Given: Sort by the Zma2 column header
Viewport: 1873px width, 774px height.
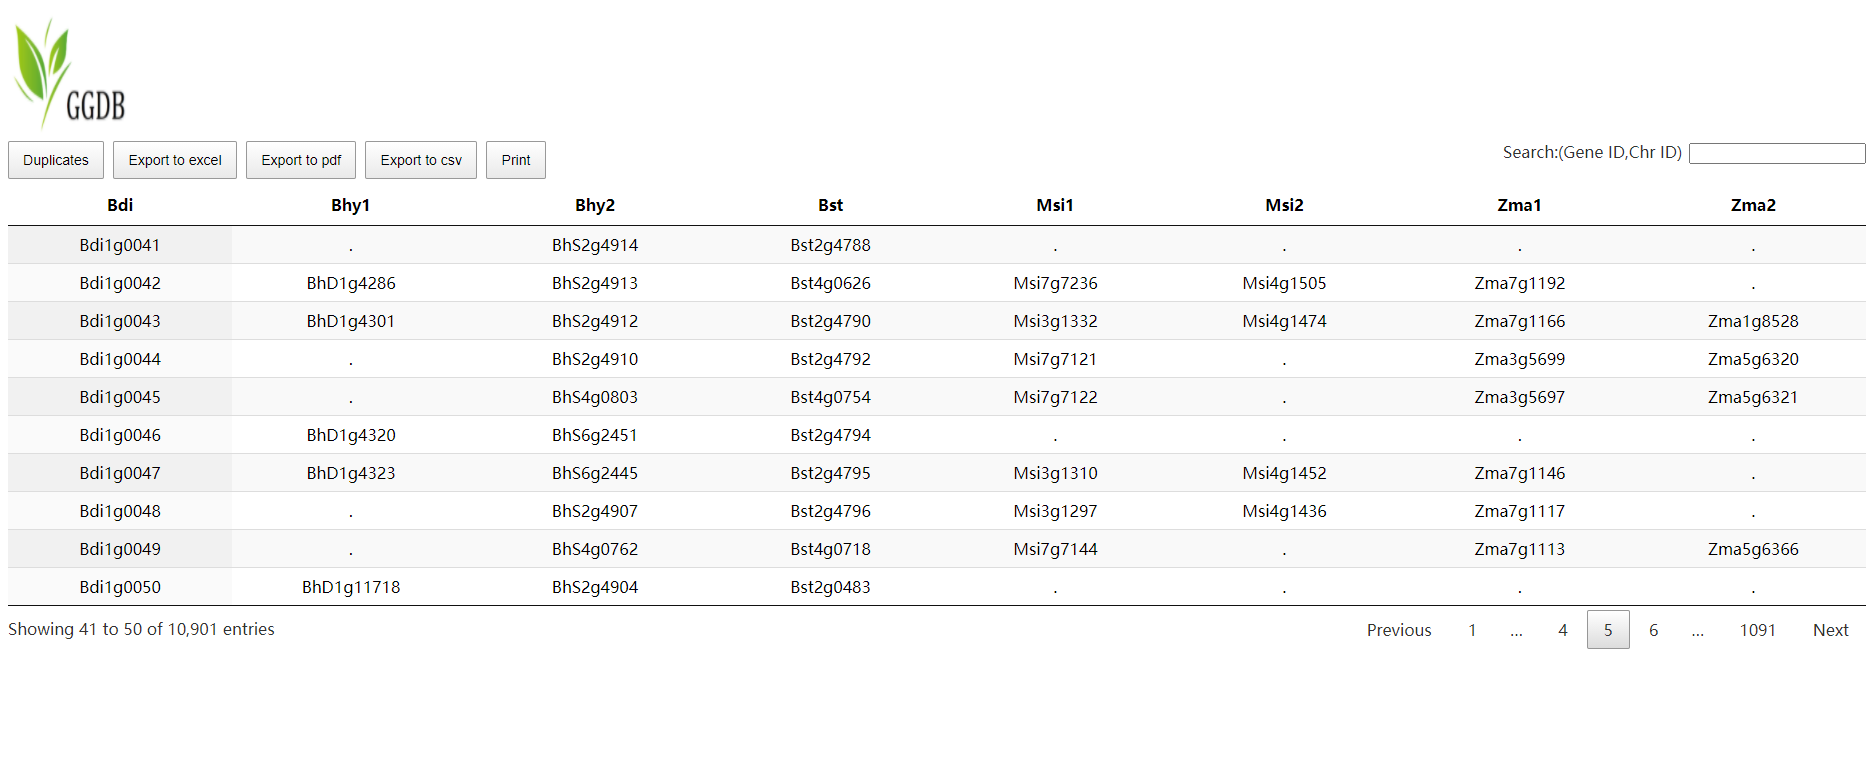Looking at the screenshot, I should click(1753, 205).
